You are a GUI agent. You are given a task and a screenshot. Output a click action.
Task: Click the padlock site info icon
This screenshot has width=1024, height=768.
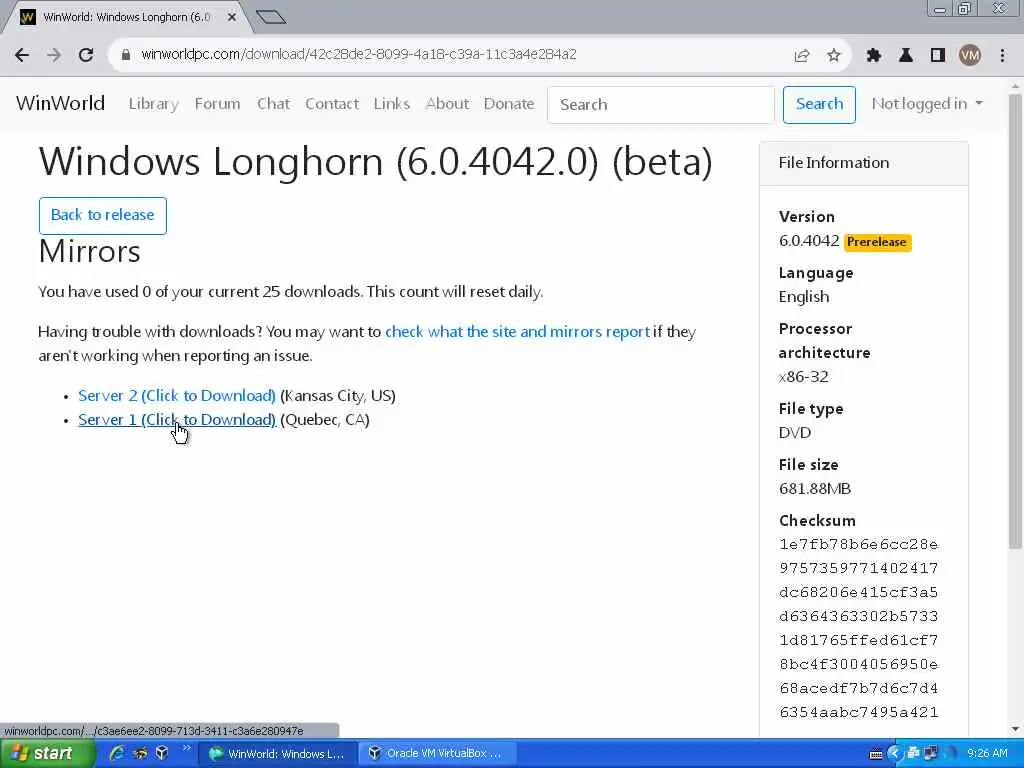tap(126, 55)
